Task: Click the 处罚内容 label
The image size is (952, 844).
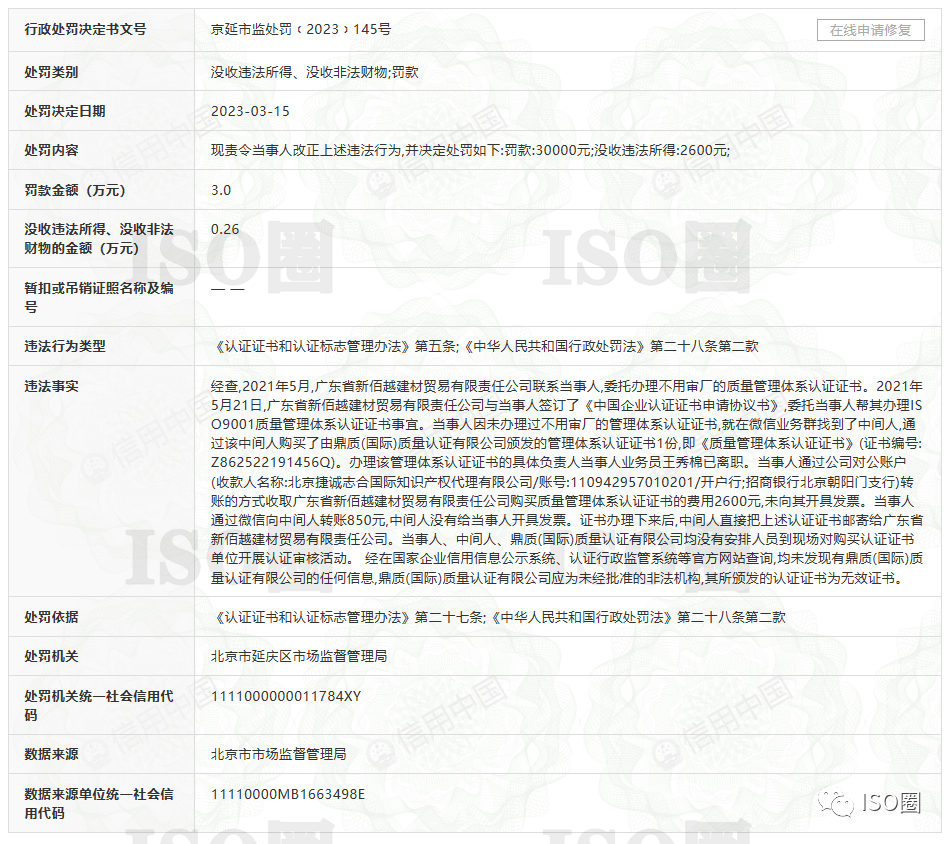Action: click(52, 150)
